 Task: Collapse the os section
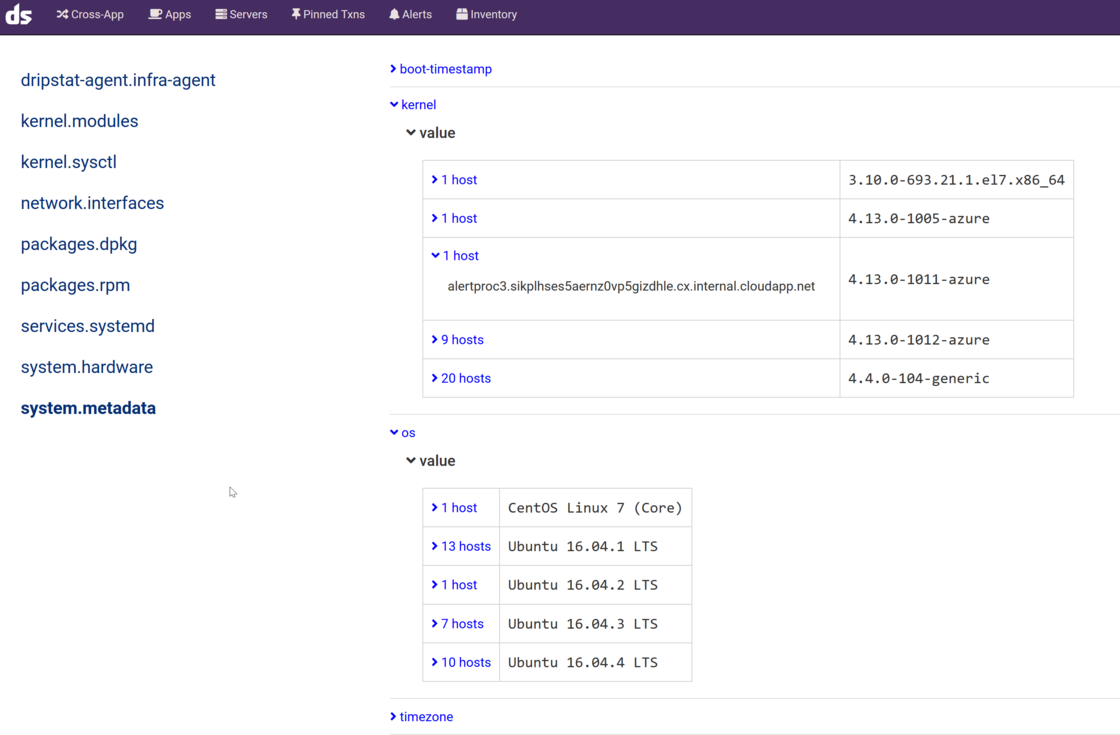click(x=403, y=433)
